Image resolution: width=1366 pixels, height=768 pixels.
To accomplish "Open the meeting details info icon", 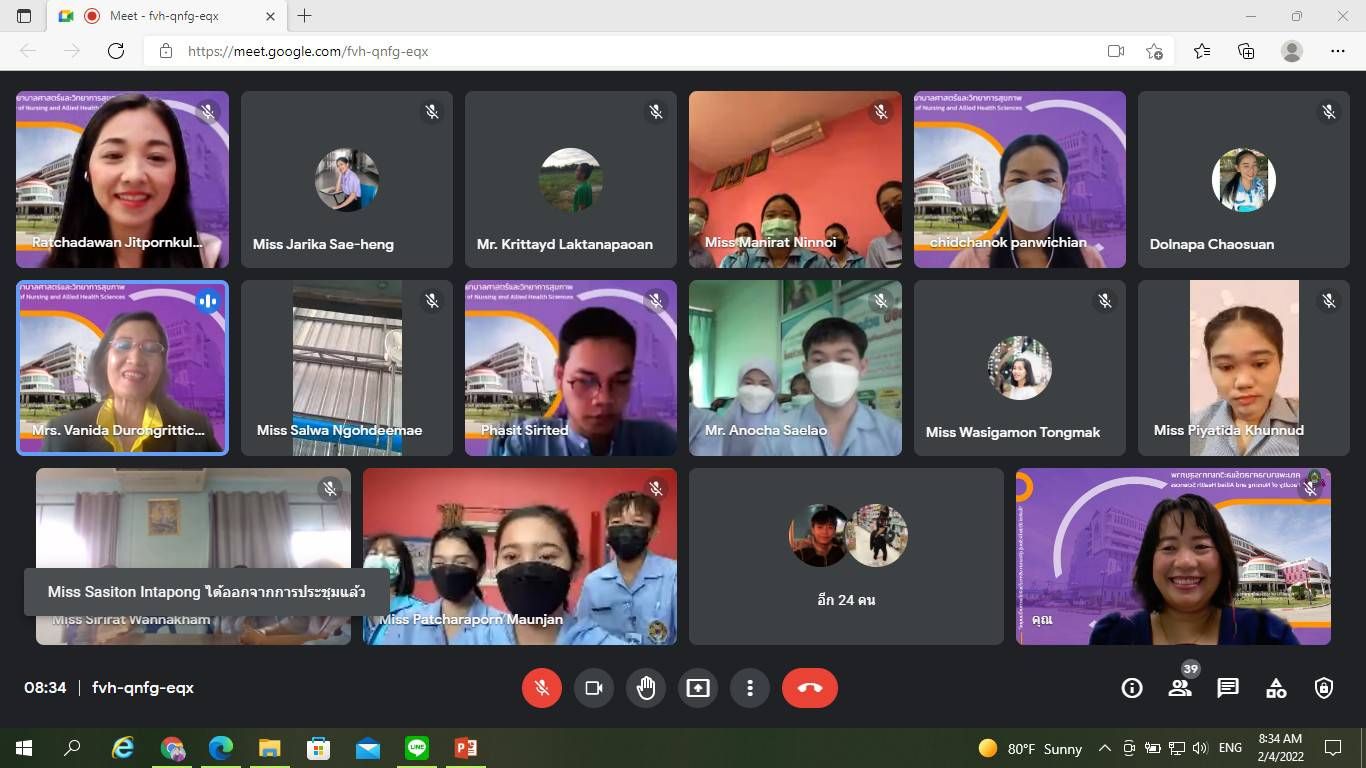I will [1132, 688].
